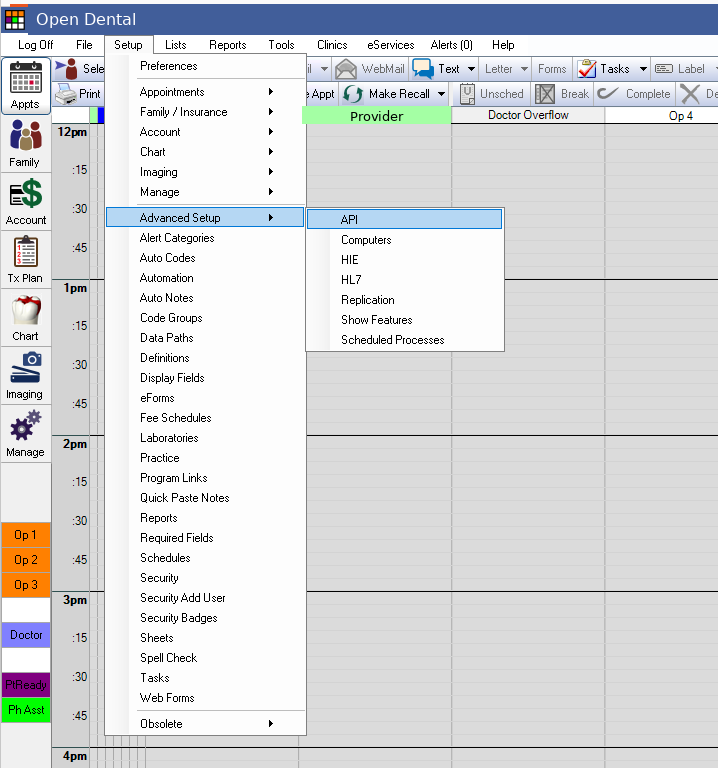Open Alerts (0) menu

click(x=452, y=45)
